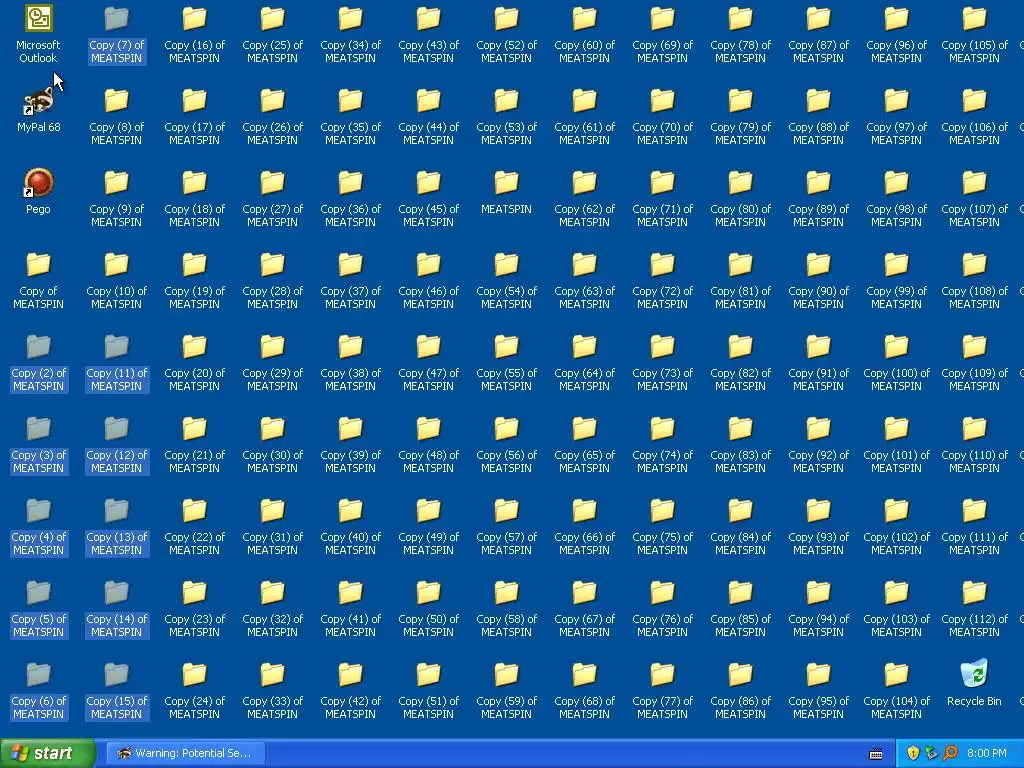Select the 'Copy of MEATSPIN' folder
Image resolution: width=1024 pixels, height=768 pixels.
coord(38,280)
